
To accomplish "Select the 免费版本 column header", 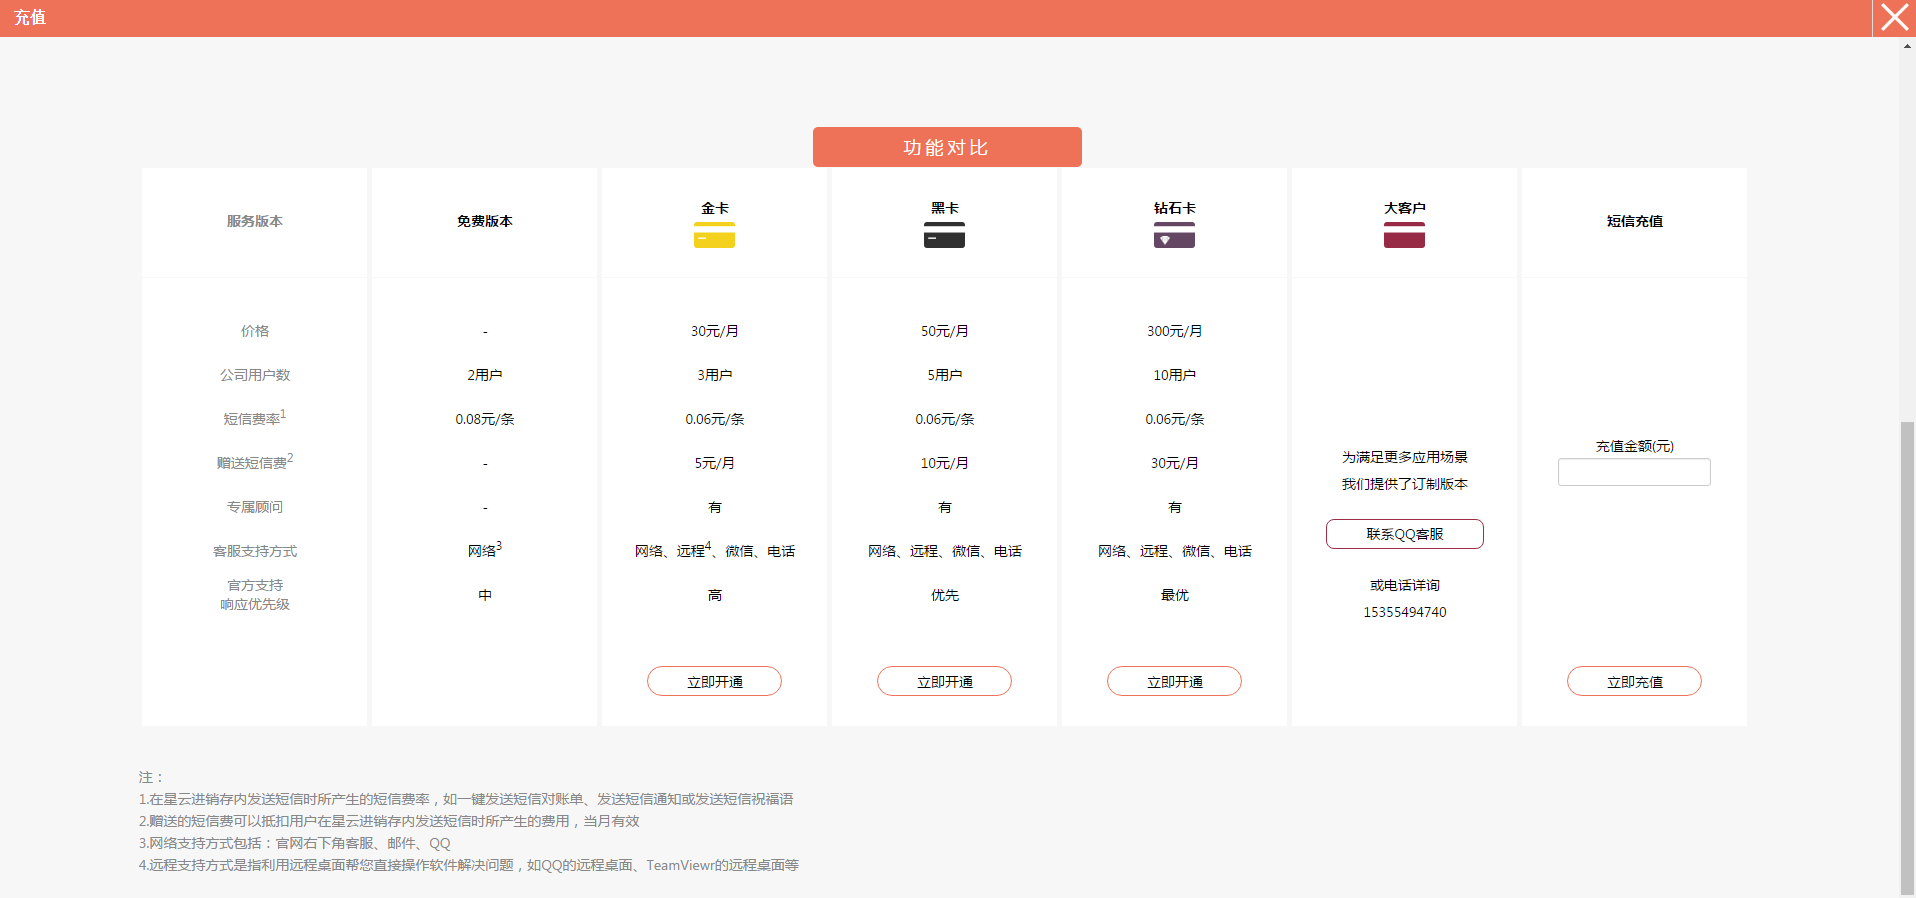I will click(x=484, y=221).
